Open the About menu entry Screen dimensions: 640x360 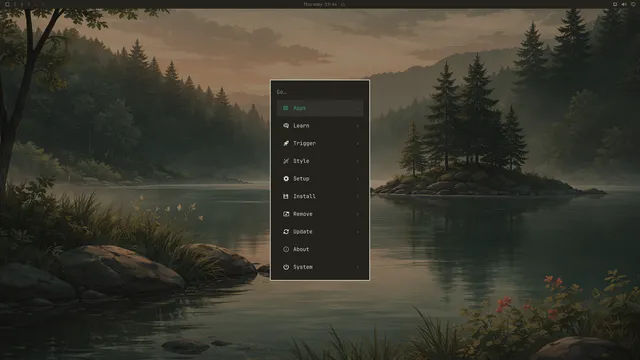tap(320, 249)
